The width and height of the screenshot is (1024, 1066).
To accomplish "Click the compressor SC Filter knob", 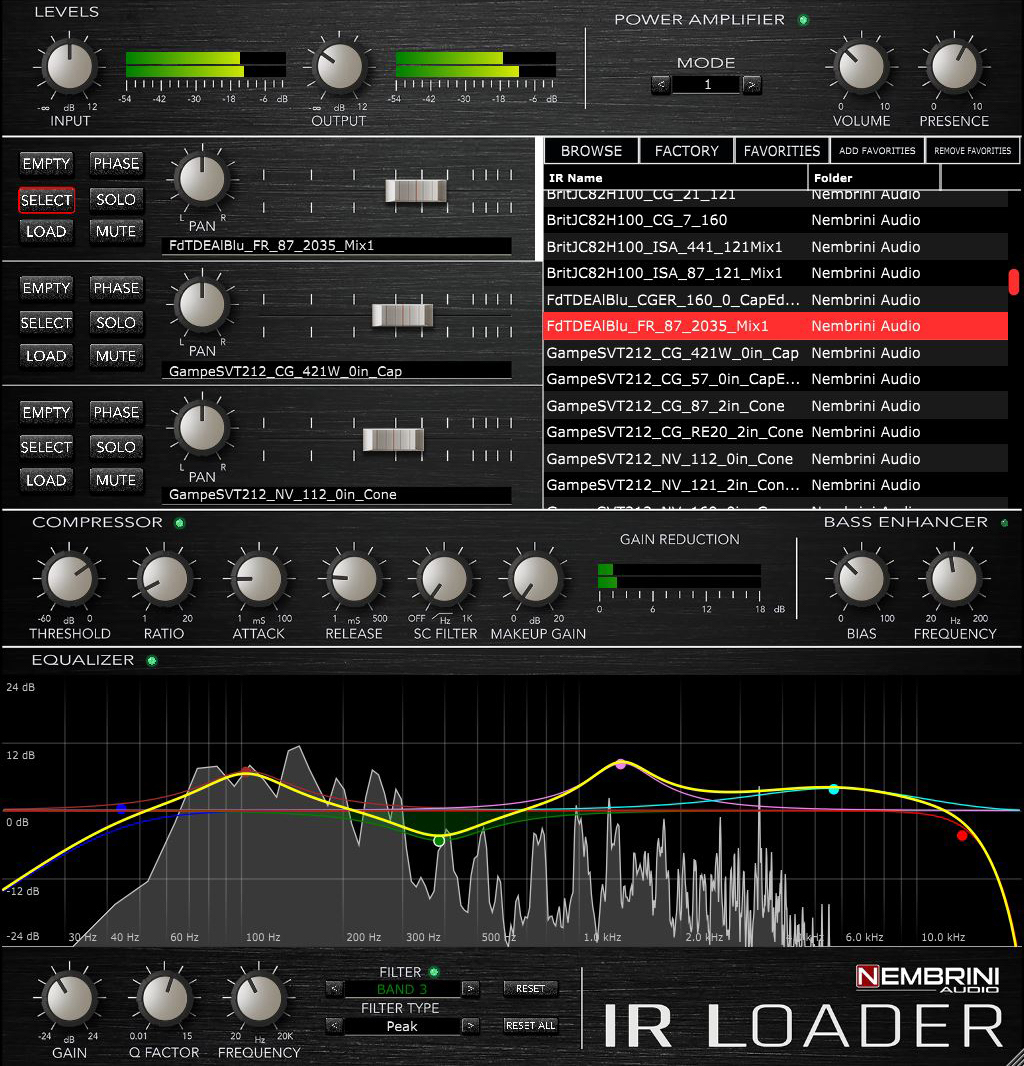I will pos(443,579).
